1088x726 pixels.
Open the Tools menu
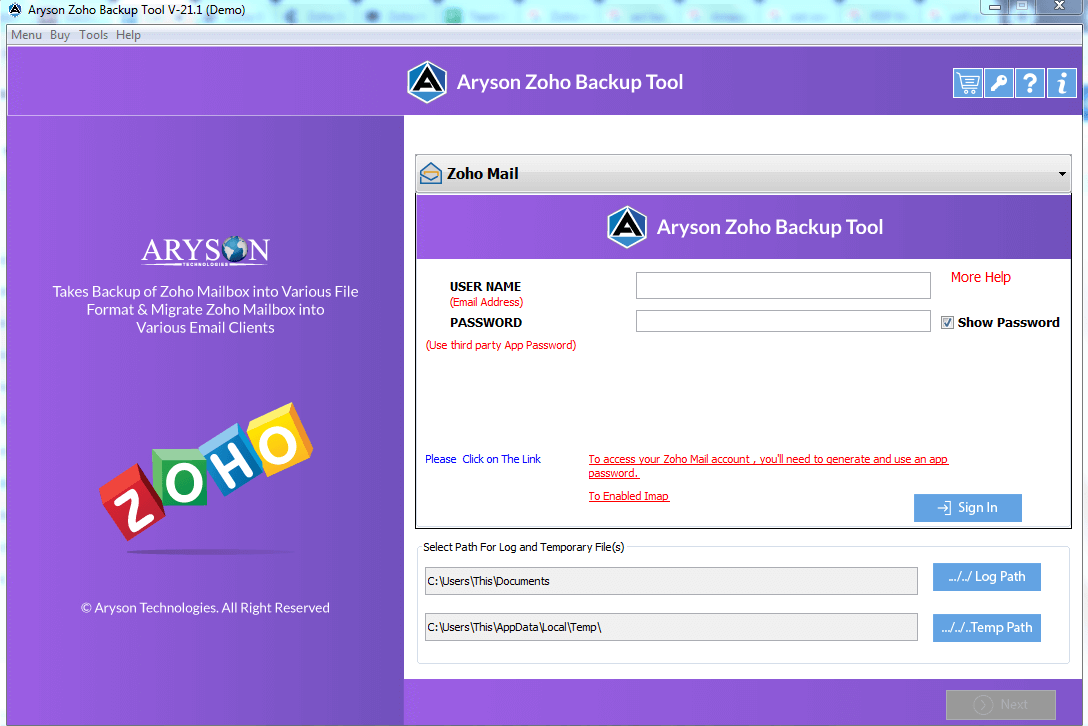pyautogui.click(x=93, y=35)
